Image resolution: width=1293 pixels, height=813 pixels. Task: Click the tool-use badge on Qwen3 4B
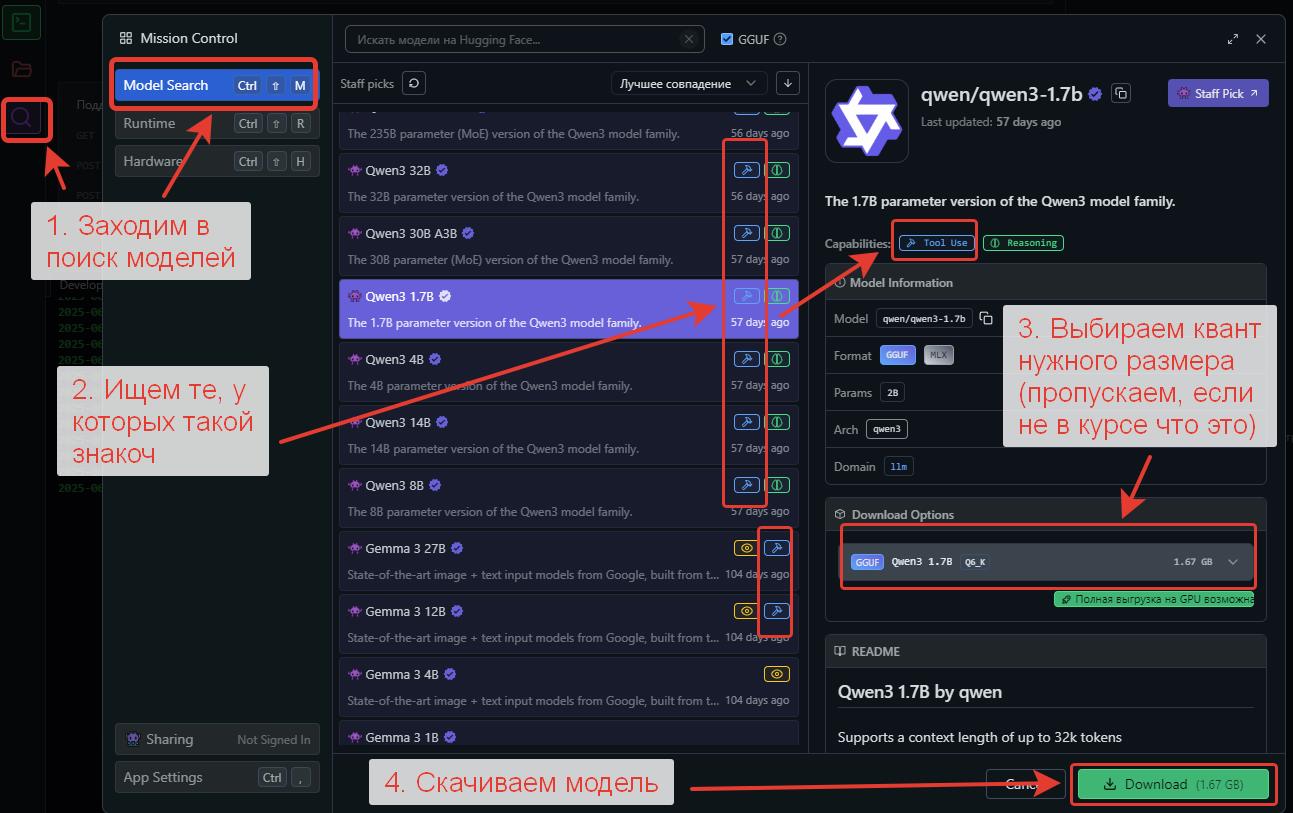[746, 359]
